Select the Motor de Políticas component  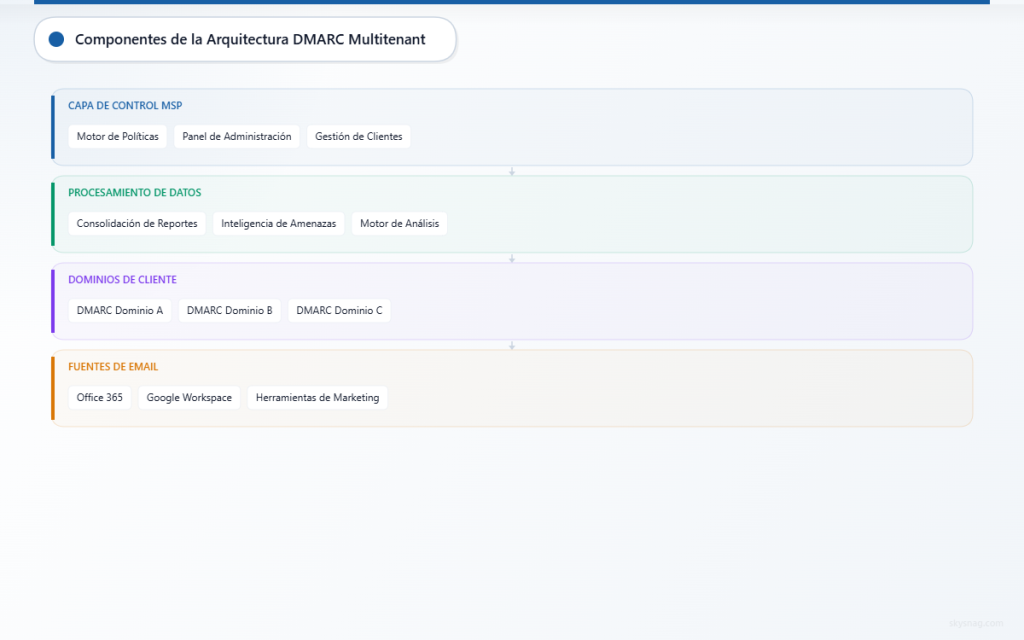117,136
